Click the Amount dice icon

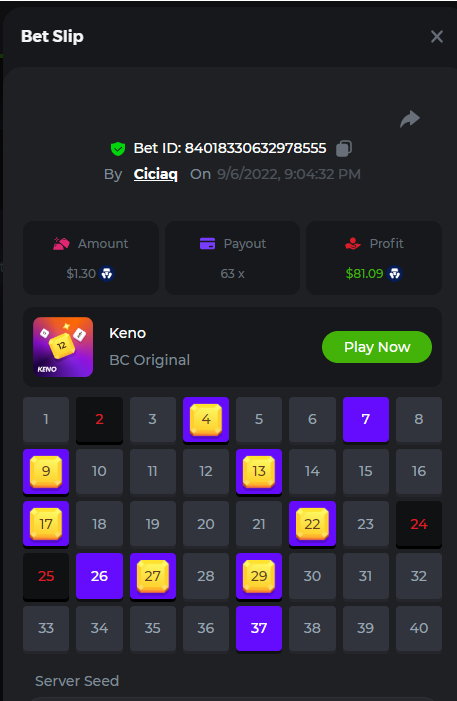61,244
